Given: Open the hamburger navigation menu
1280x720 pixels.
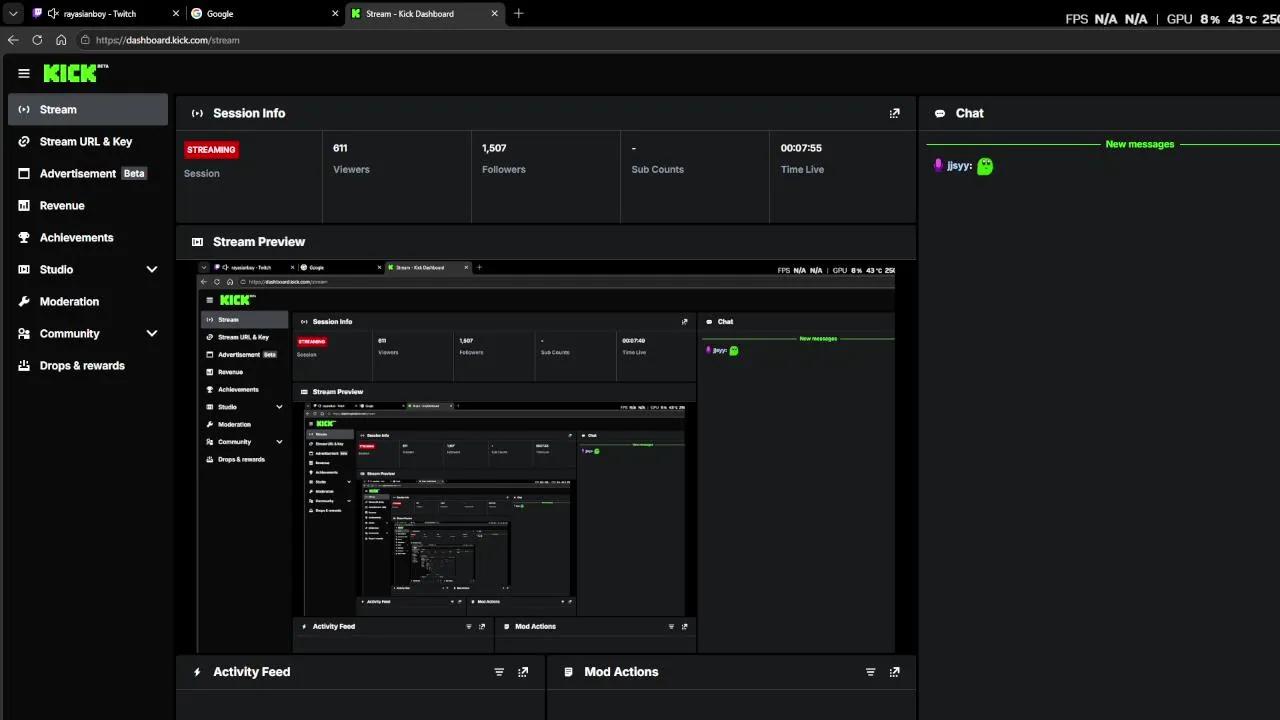Looking at the screenshot, I should (x=24, y=73).
